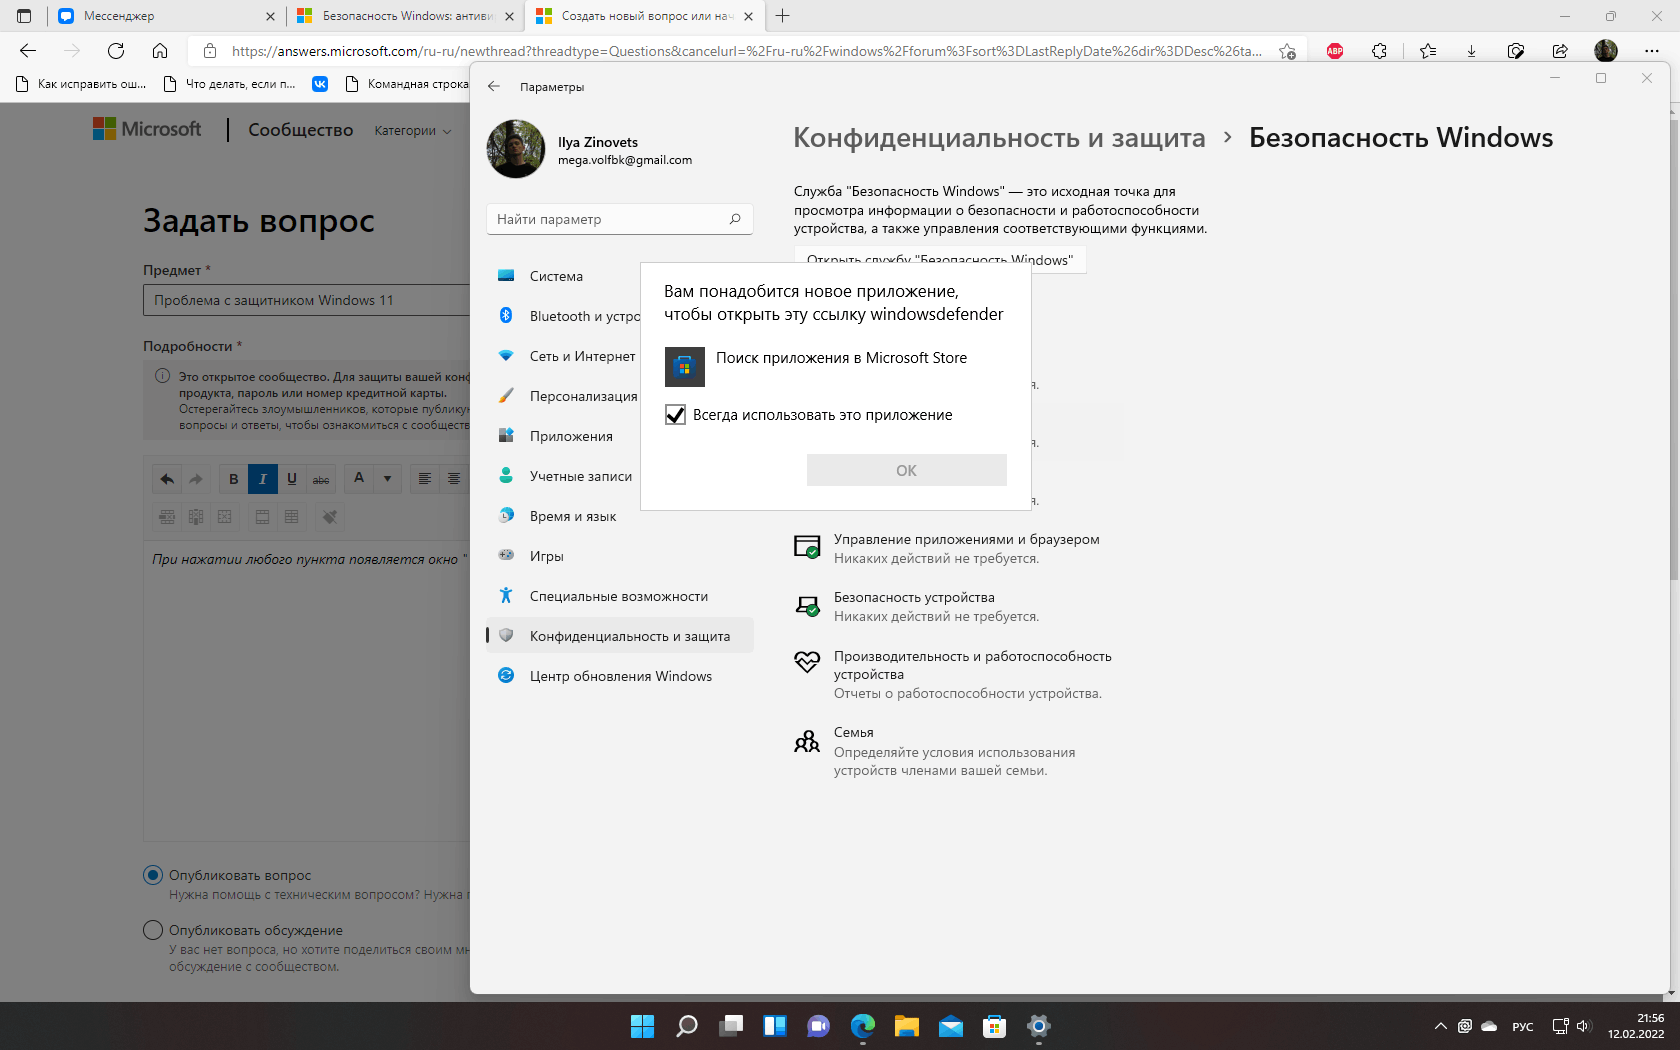This screenshot has height=1050, width=1680.
Task: Open browser Favorites list
Action: point(1428,51)
